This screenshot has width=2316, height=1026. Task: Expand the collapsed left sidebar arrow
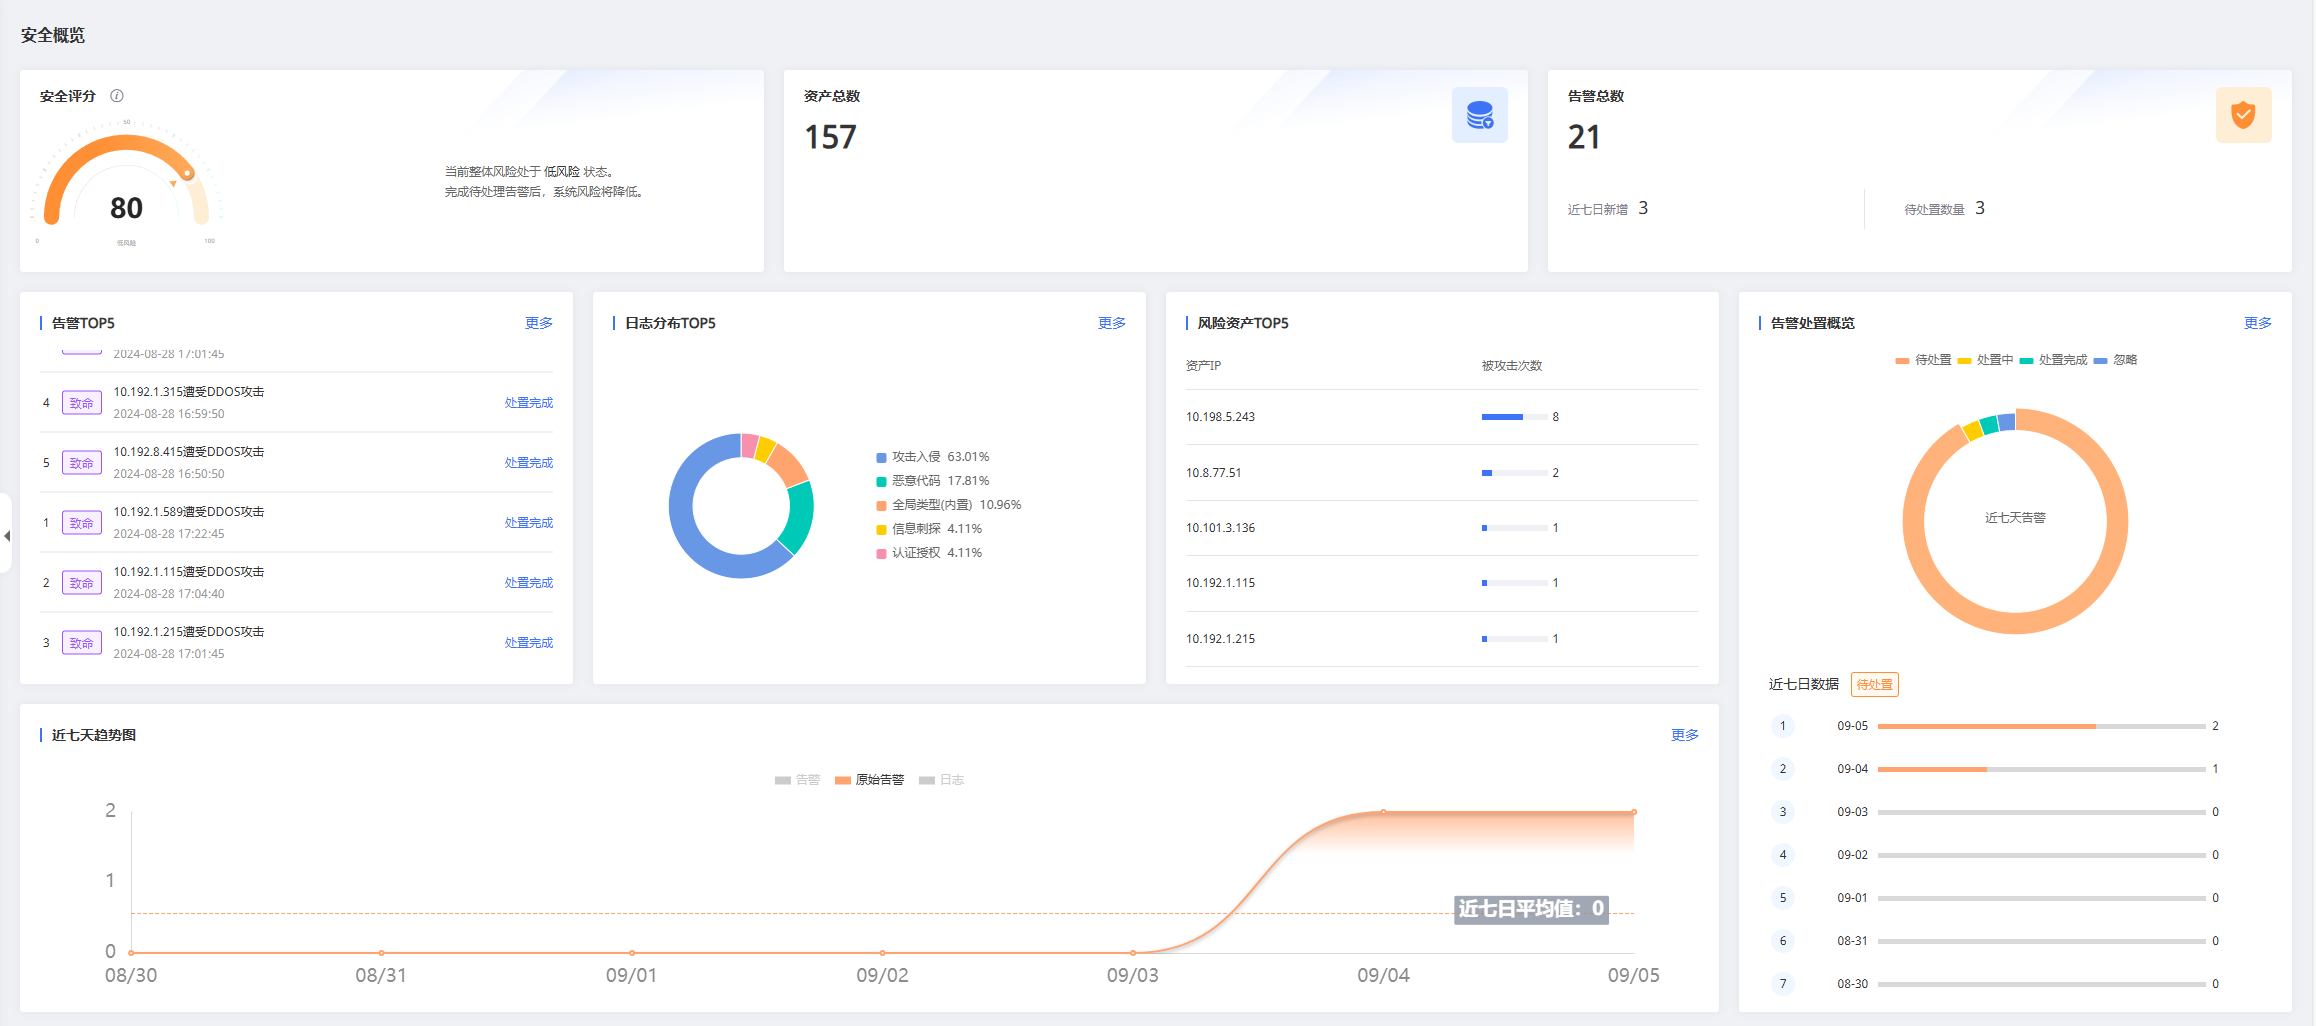coord(6,536)
